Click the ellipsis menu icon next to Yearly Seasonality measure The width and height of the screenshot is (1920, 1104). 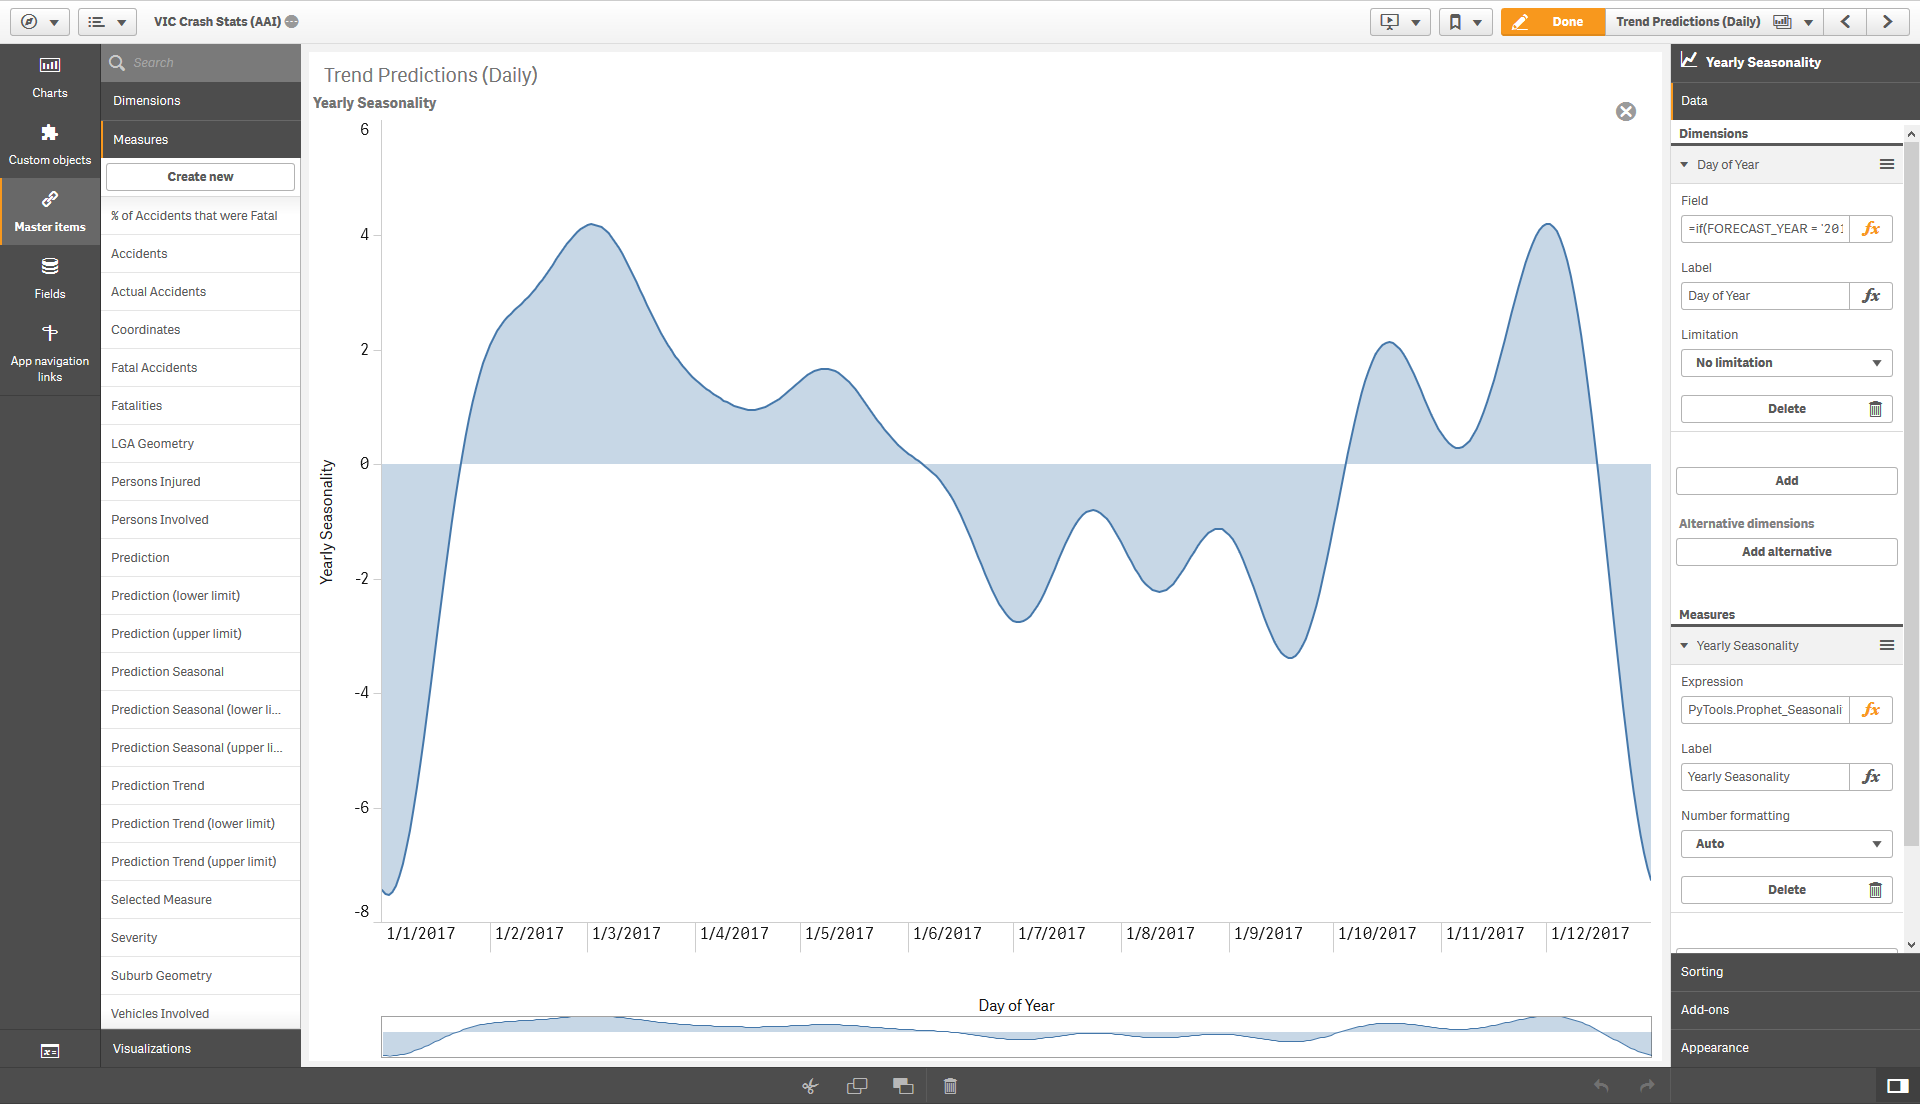[x=1887, y=645]
